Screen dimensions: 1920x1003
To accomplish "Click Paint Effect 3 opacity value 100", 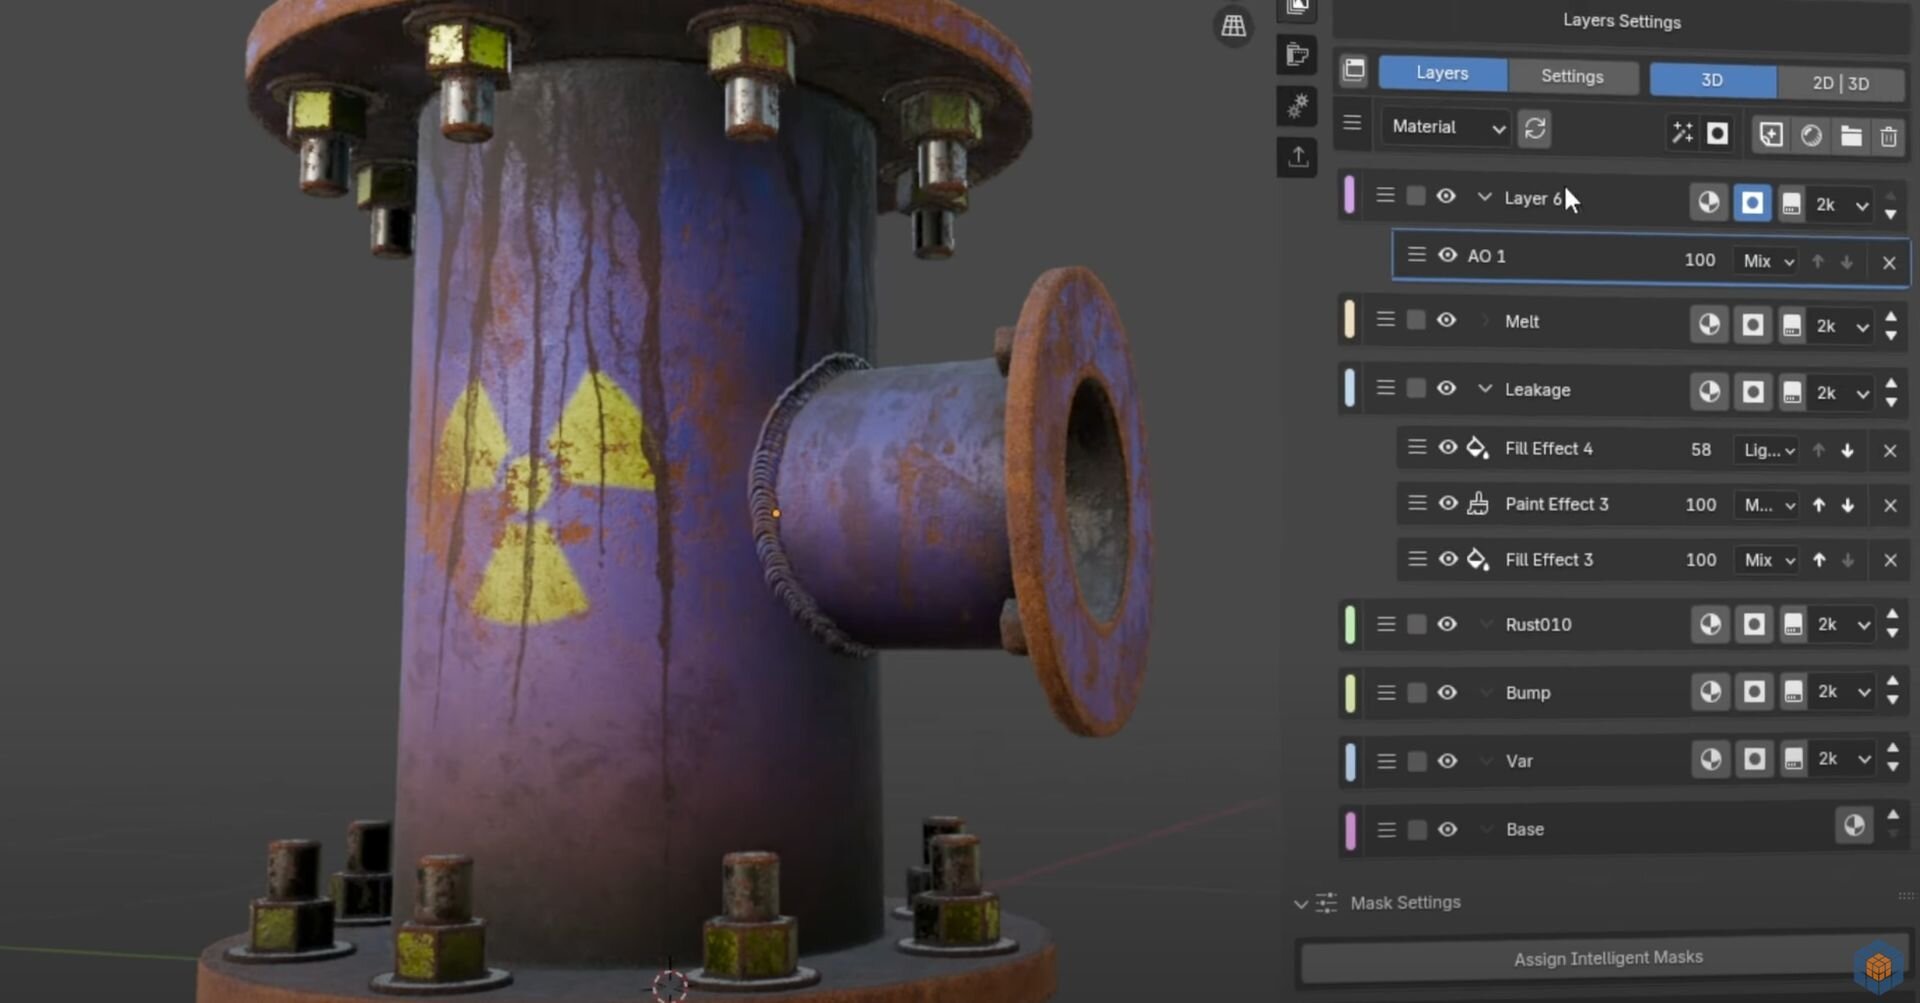I will pos(1700,505).
